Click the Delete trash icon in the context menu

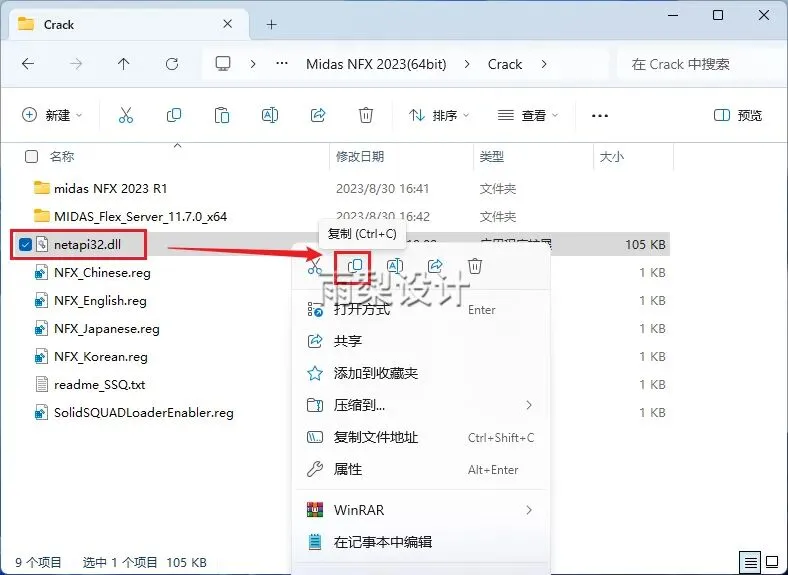[475, 266]
